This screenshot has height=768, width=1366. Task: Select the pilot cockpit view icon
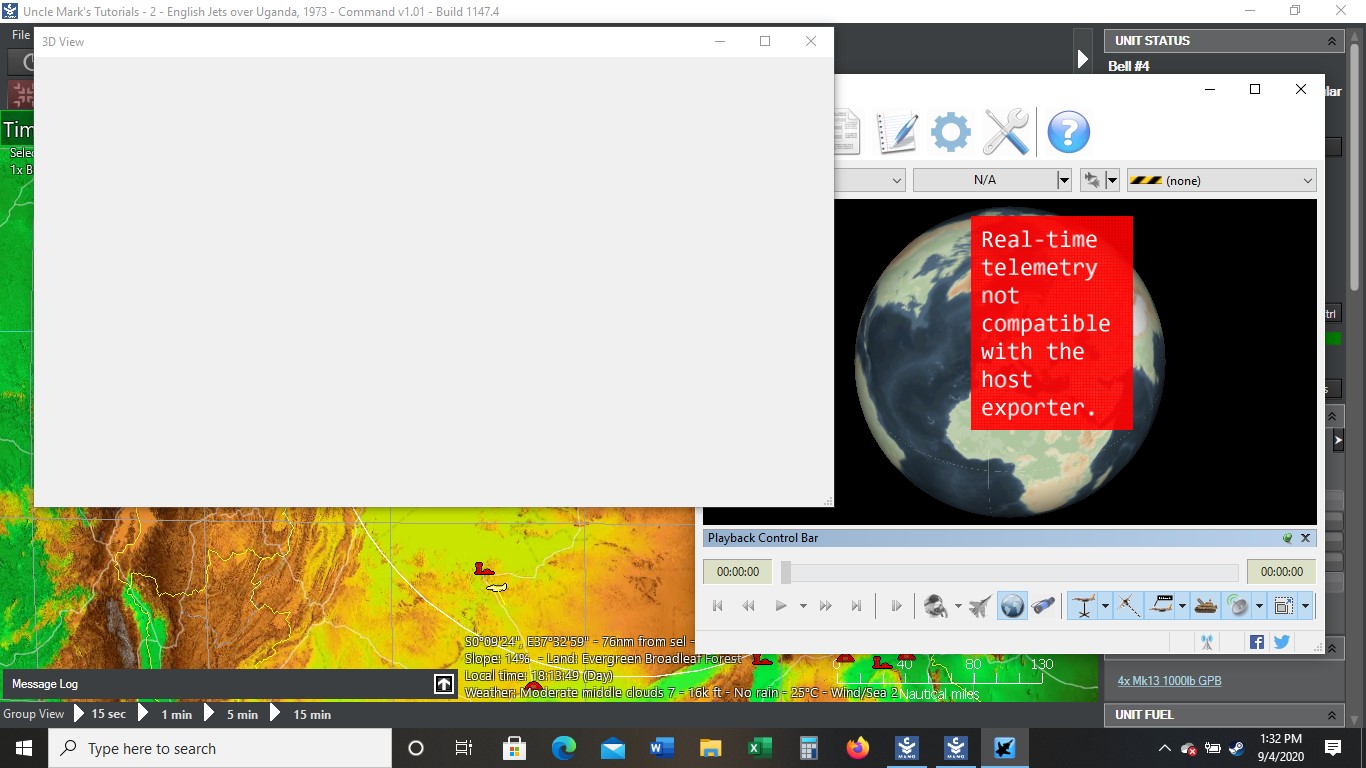click(x=936, y=606)
